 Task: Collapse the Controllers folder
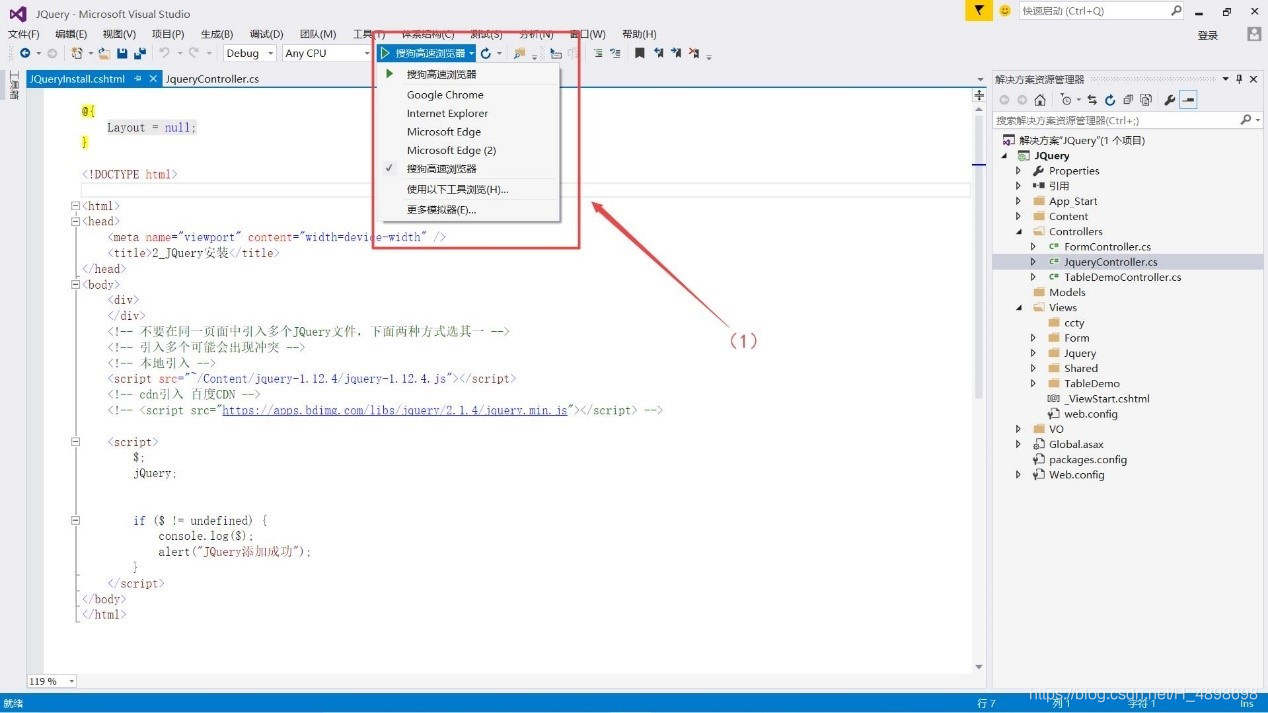click(x=1019, y=231)
